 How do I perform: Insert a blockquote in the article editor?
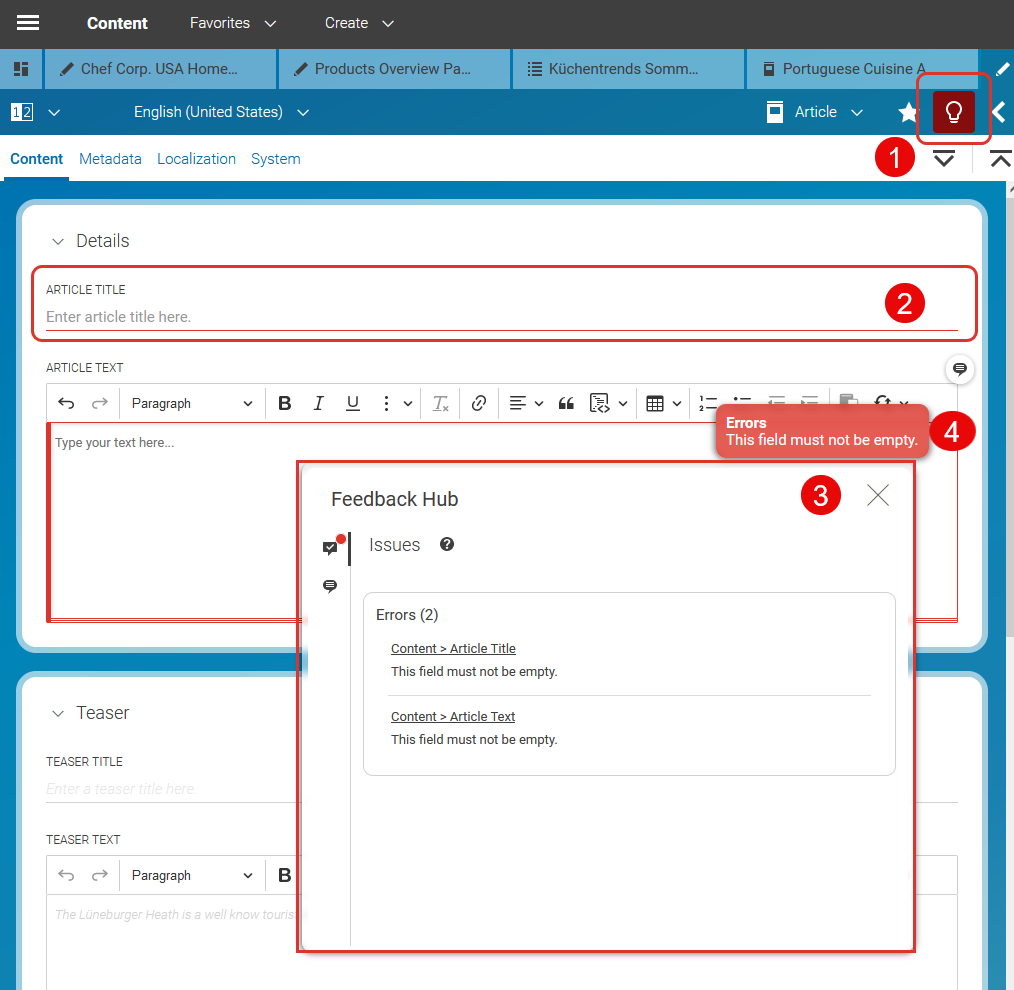coord(565,403)
